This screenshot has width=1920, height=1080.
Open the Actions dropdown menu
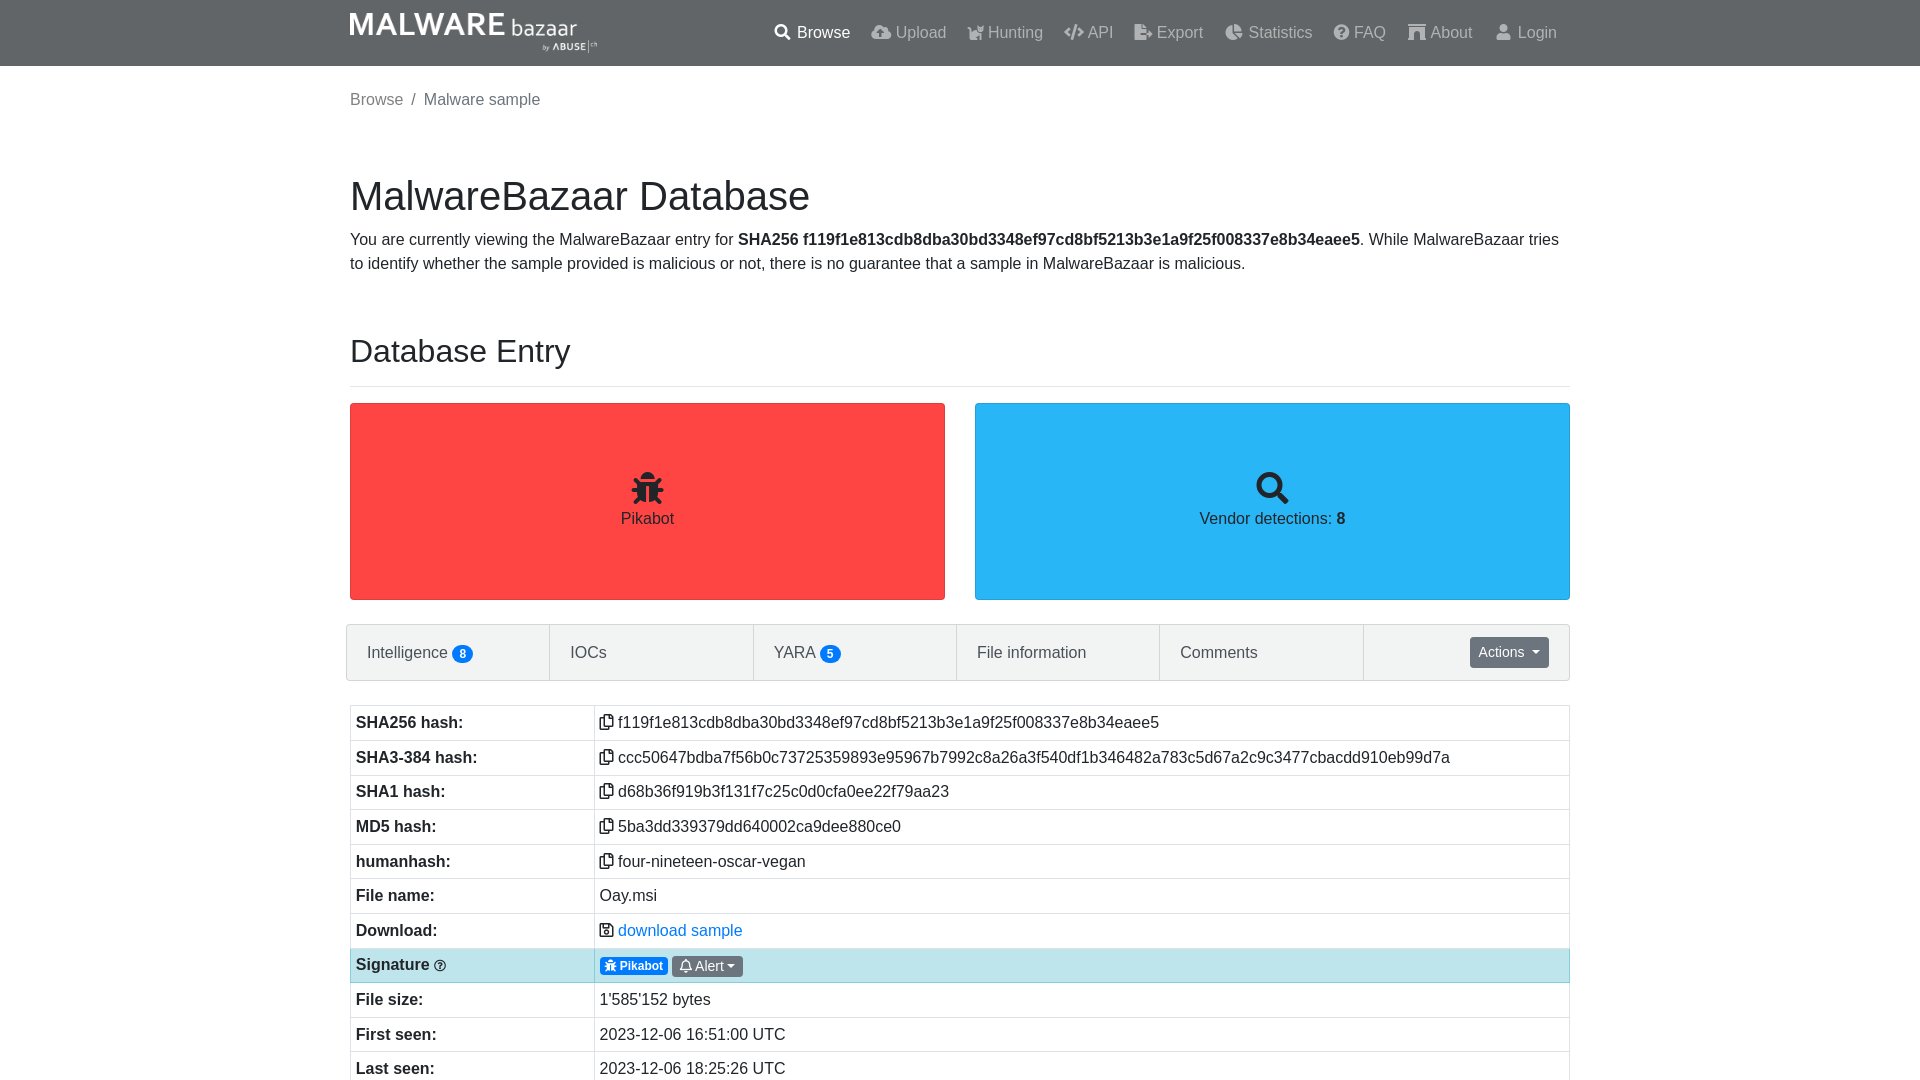(1509, 651)
